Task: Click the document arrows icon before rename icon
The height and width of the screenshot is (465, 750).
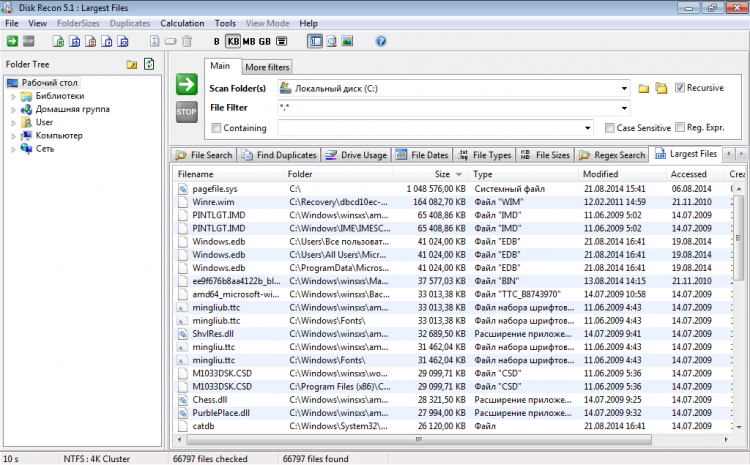Action: pos(154,41)
